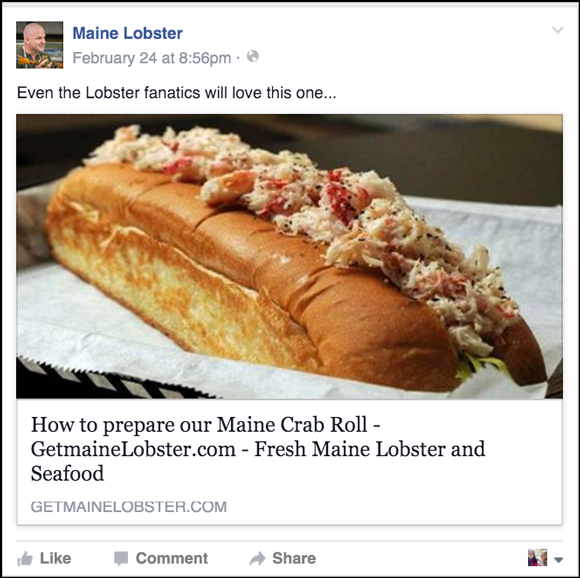
Task: Open Maine Lobster profile picture
Action: click(x=40, y=45)
